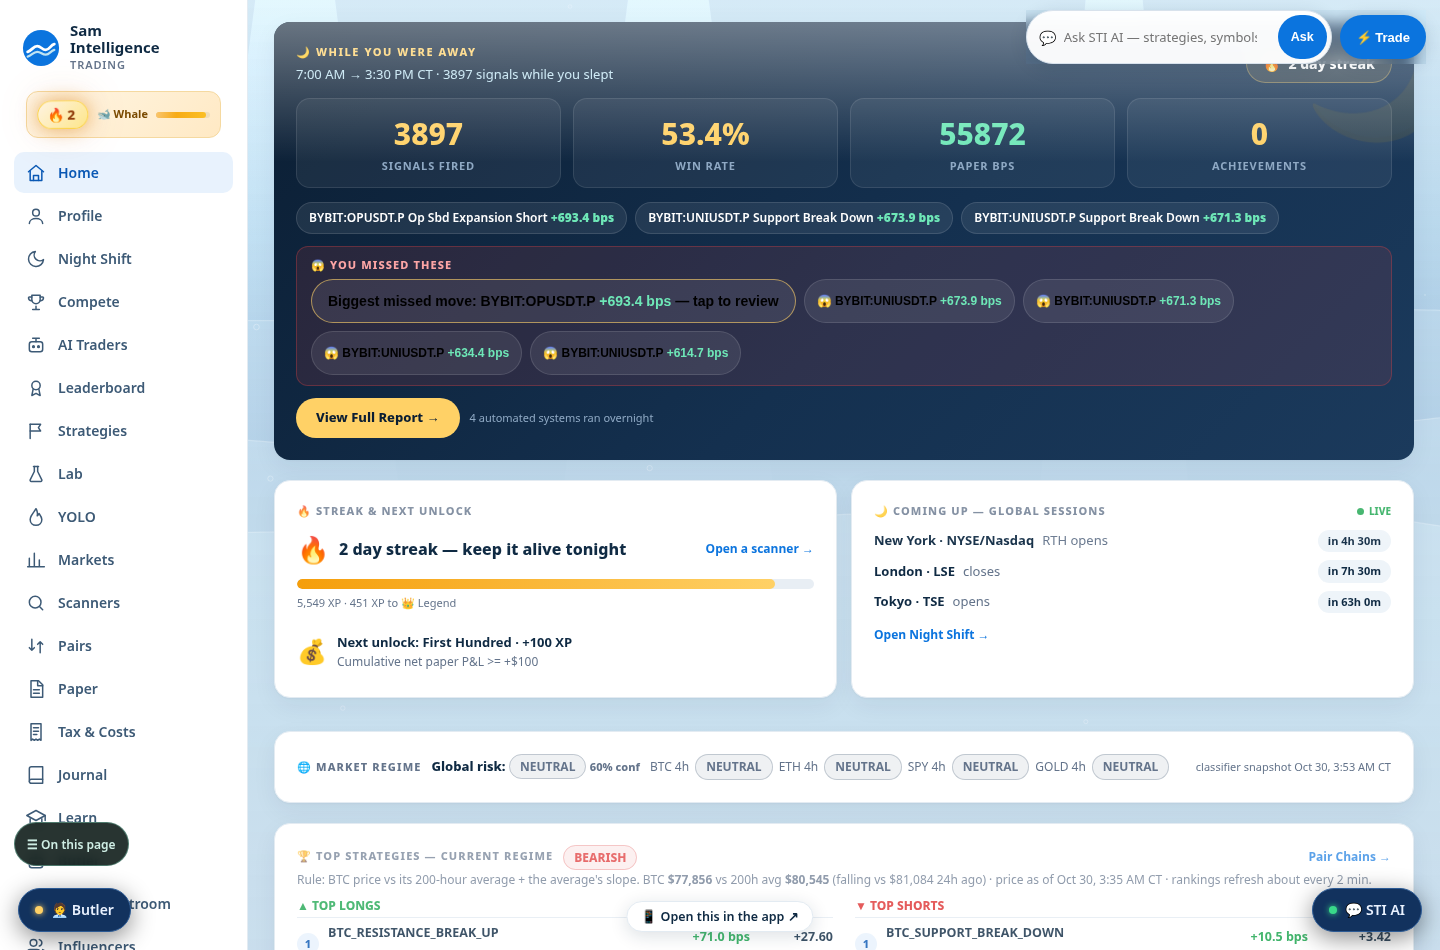Click the Sam Intelligence wave logo
Screen dimensions: 1440x950
tap(41, 48)
